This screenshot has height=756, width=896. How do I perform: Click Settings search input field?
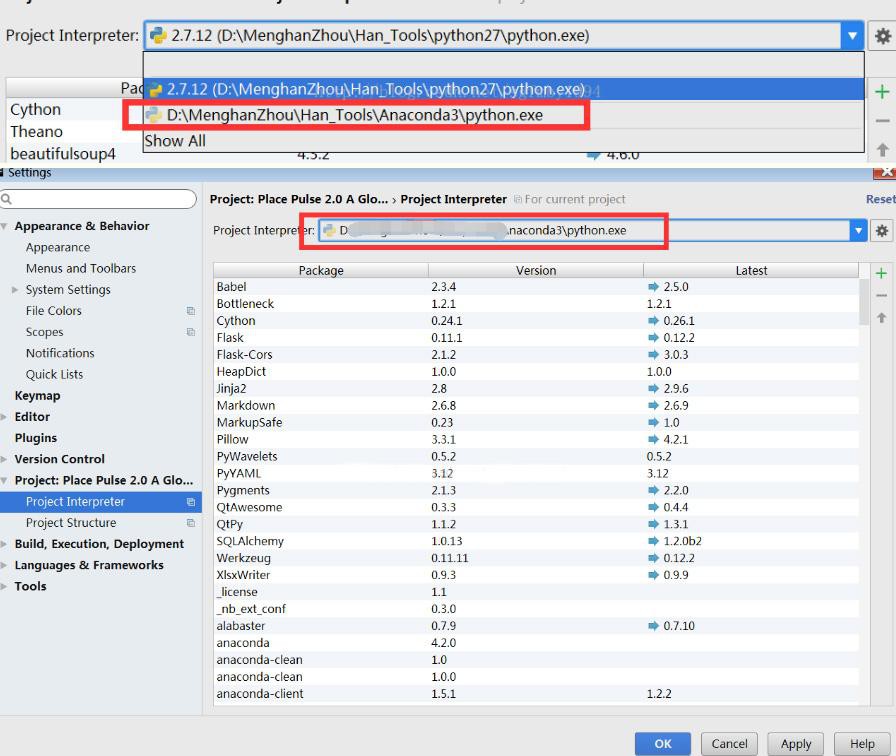98,199
